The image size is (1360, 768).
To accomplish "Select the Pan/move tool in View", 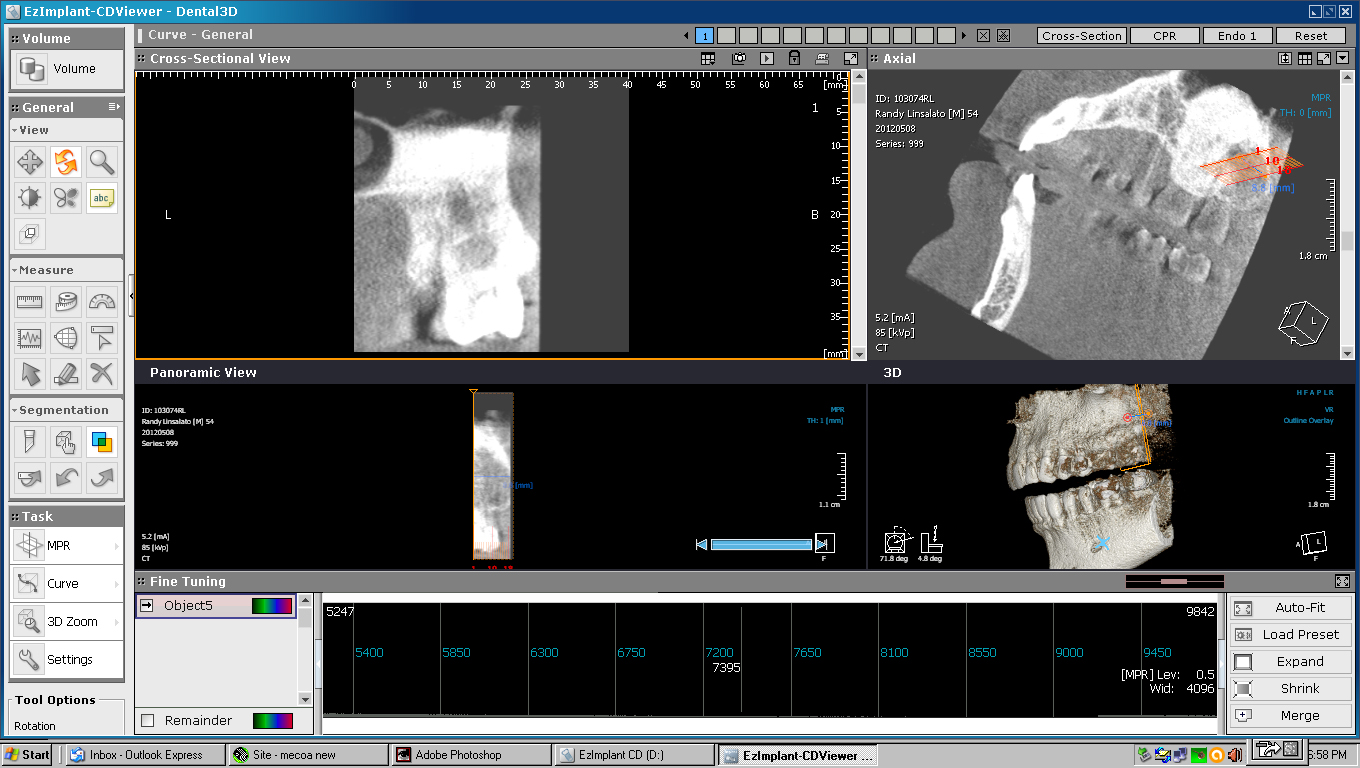I will 30,162.
